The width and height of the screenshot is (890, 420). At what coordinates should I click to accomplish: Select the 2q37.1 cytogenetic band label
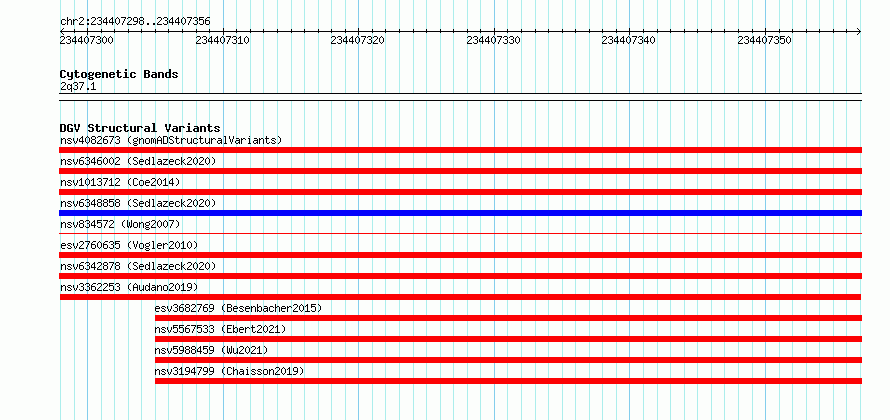click(x=78, y=87)
